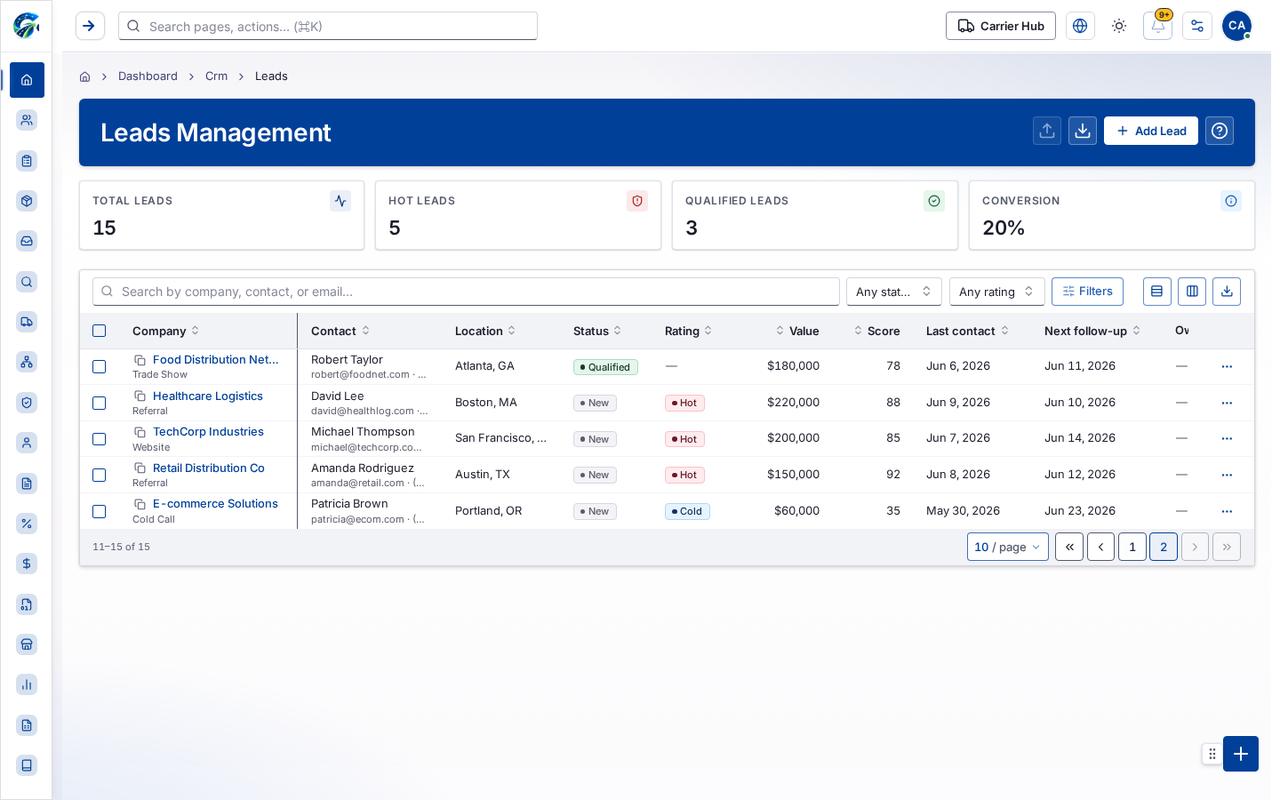Image resolution: width=1280 pixels, height=800 pixels.
Task: Click the export download icon above table
Action: click(x=1227, y=291)
